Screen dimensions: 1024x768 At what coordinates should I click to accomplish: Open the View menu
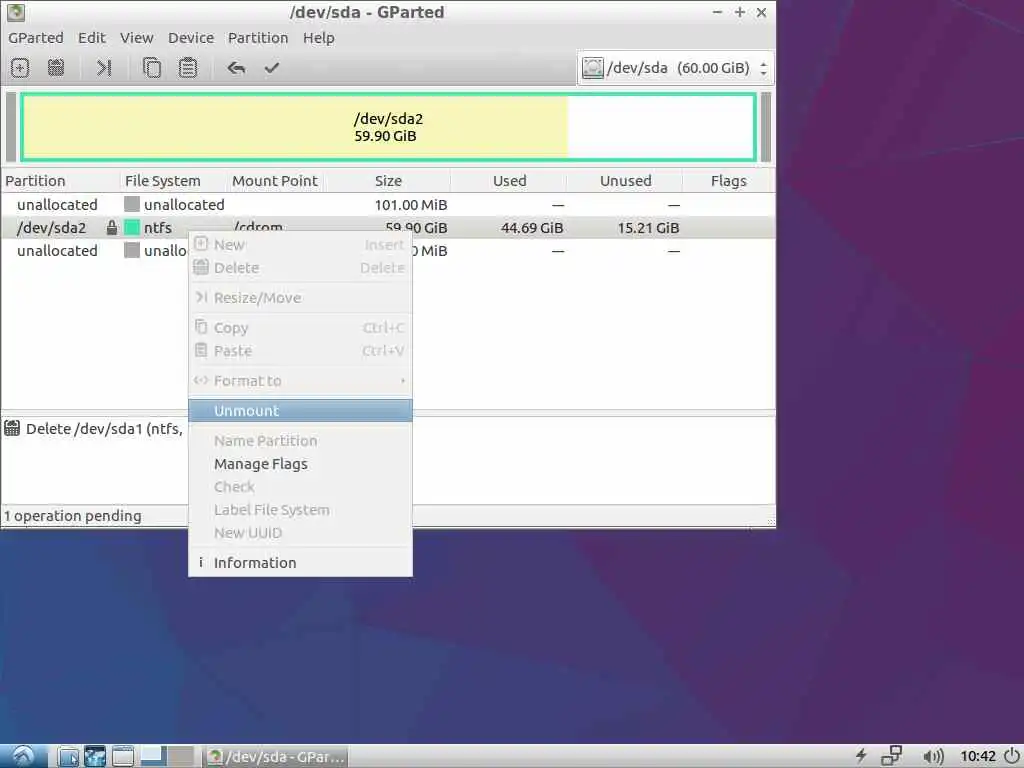pos(136,38)
